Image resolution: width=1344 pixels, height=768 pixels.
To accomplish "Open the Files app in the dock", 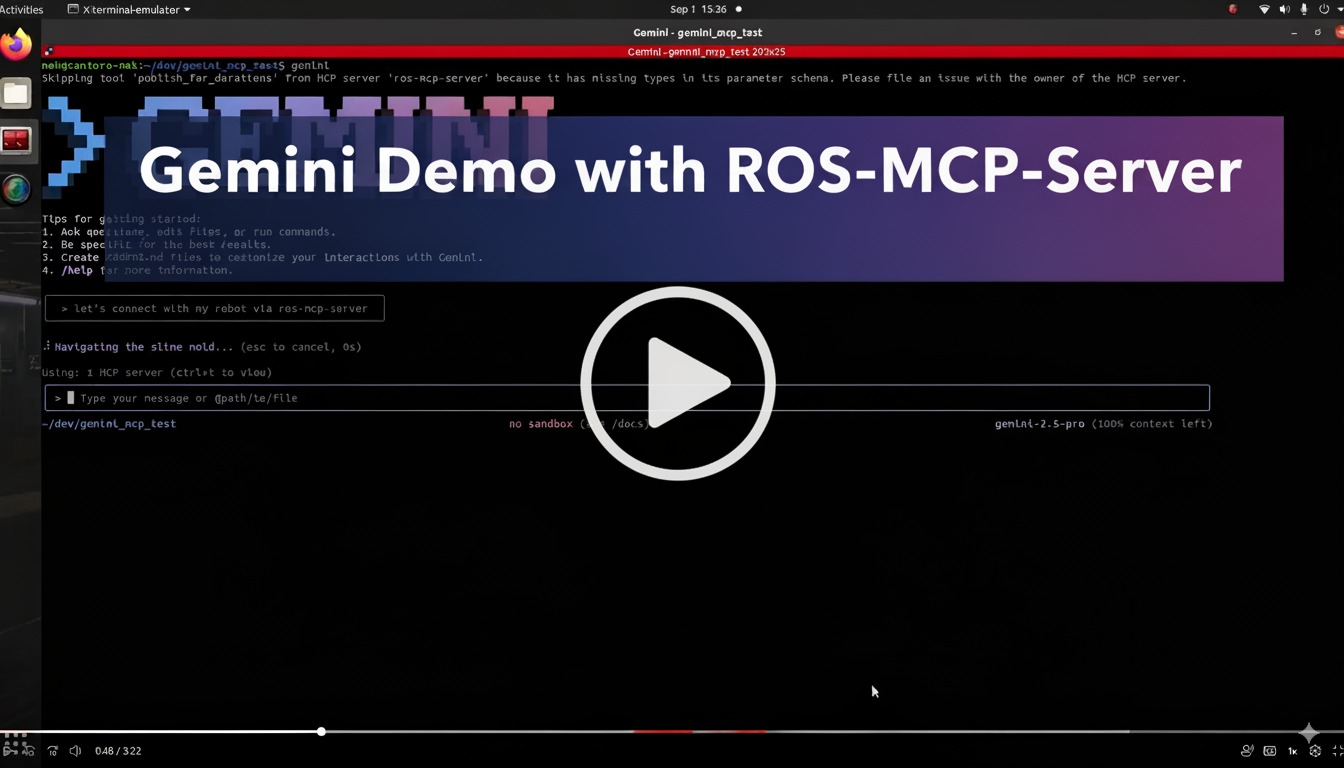I will (x=16, y=94).
